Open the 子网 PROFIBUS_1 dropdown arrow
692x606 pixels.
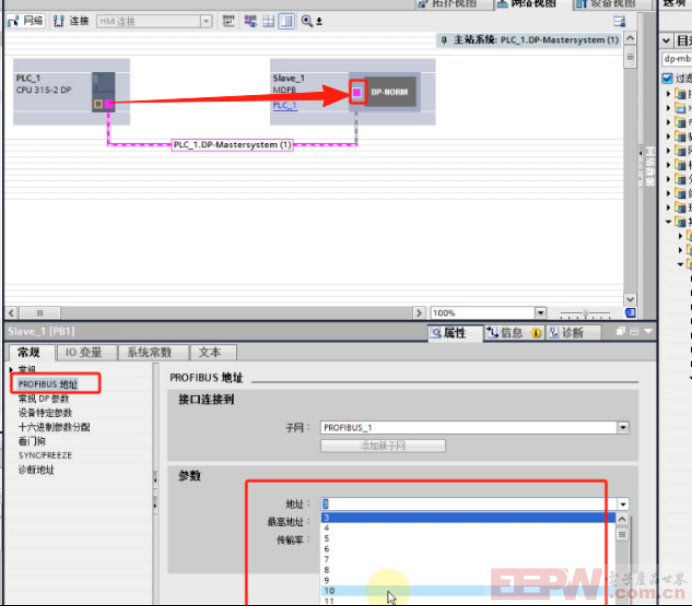(x=623, y=427)
